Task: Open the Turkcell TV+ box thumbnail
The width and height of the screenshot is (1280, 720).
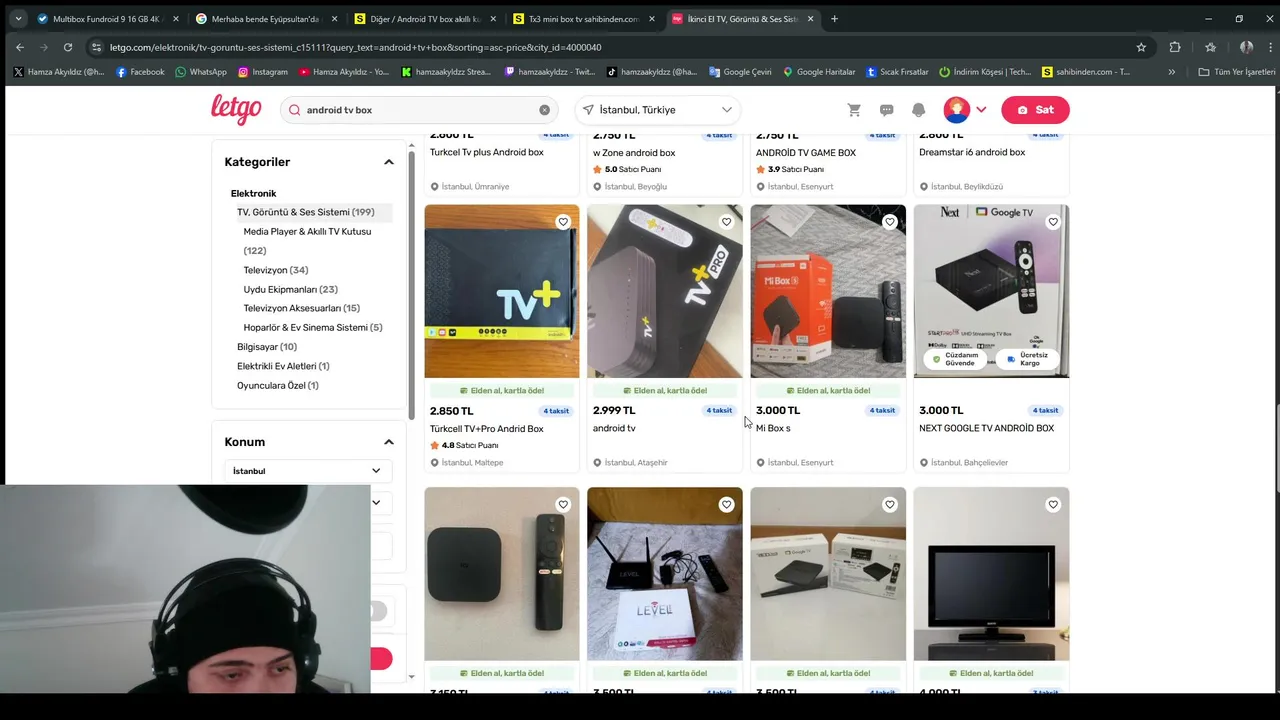Action: (x=502, y=291)
